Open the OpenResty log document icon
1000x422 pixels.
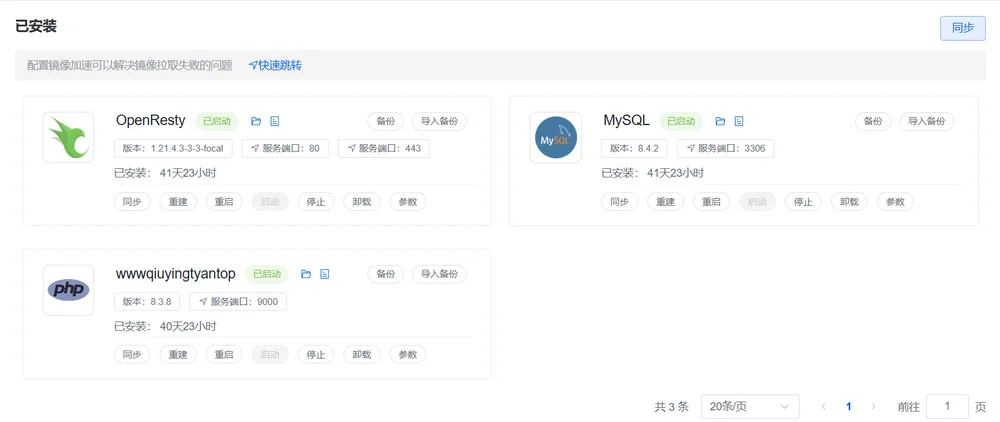(275, 121)
